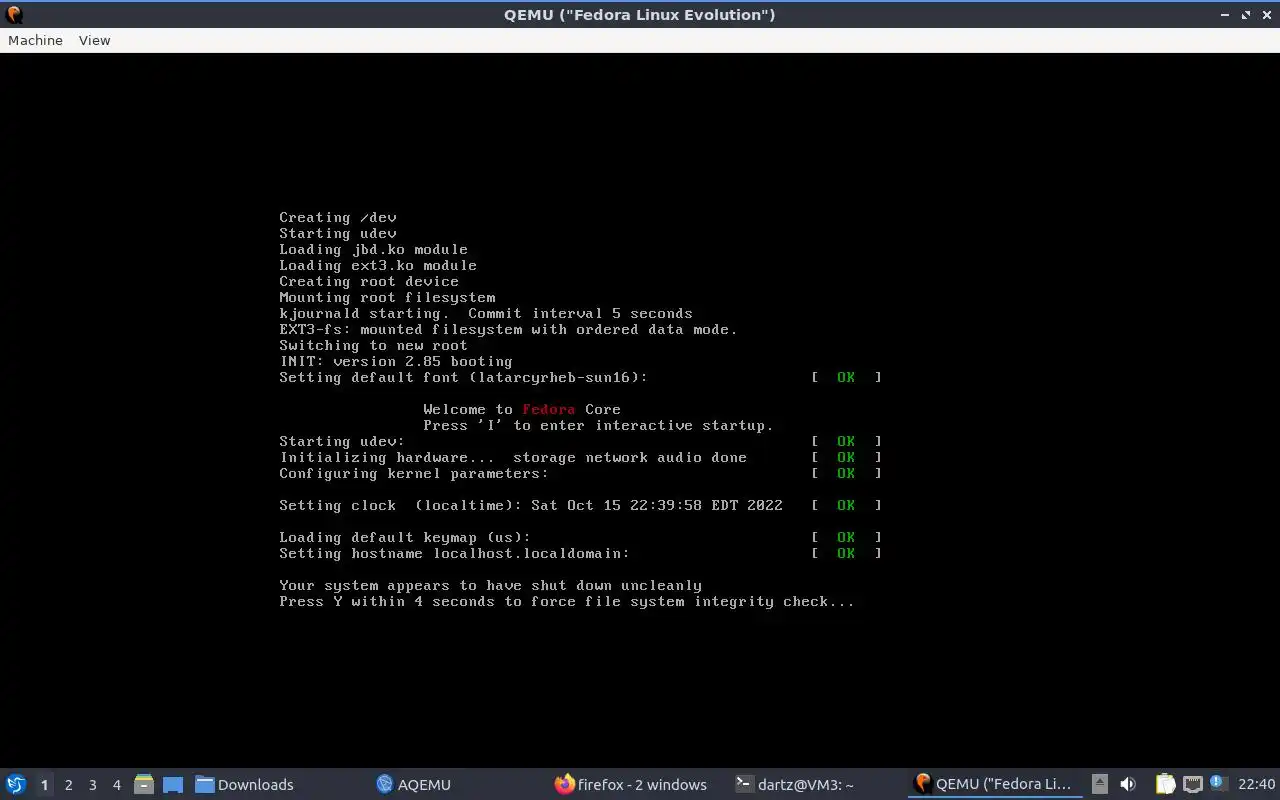Image resolution: width=1280 pixels, height=800 pixels.
Task: Open the Machine menu
Action: point(35,40)
